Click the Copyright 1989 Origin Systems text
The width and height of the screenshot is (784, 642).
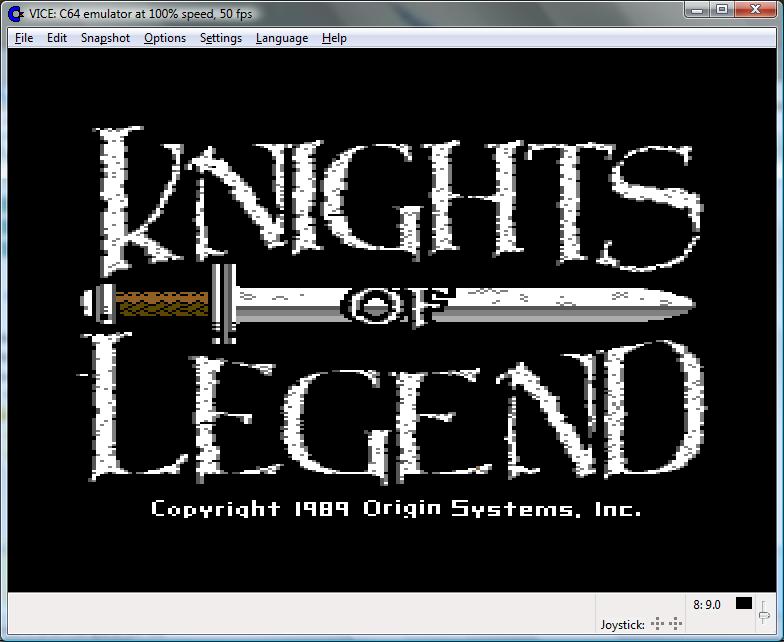click(396, 508)
